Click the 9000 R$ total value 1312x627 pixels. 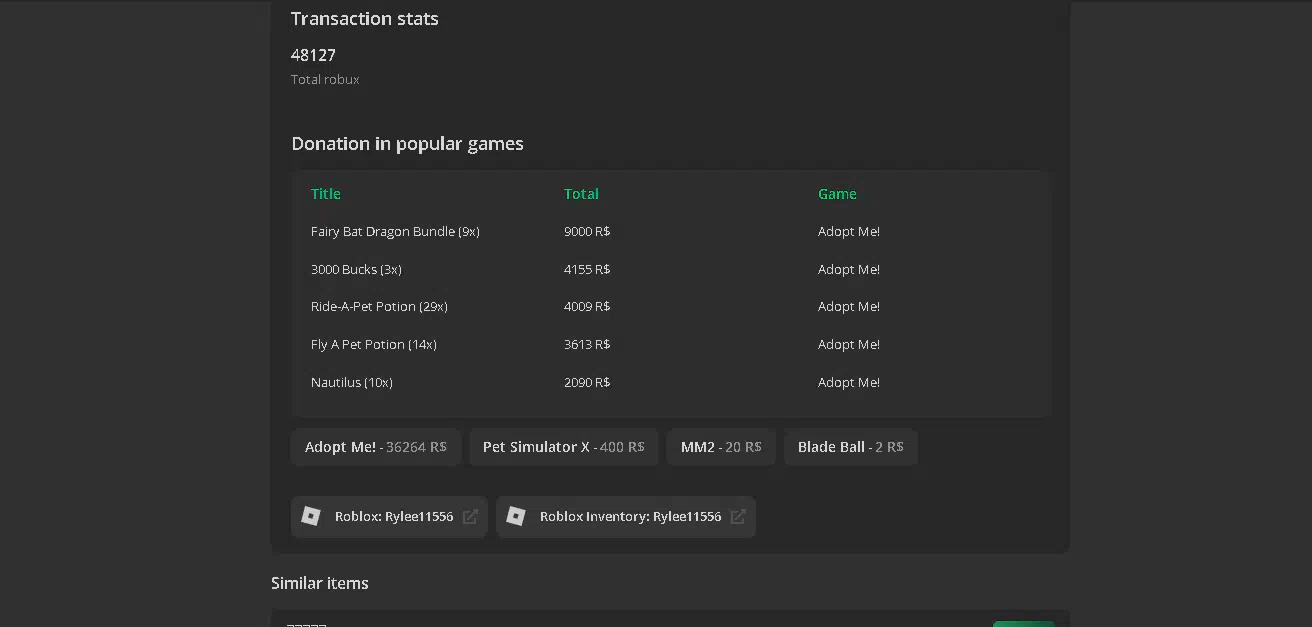point(587,232)
